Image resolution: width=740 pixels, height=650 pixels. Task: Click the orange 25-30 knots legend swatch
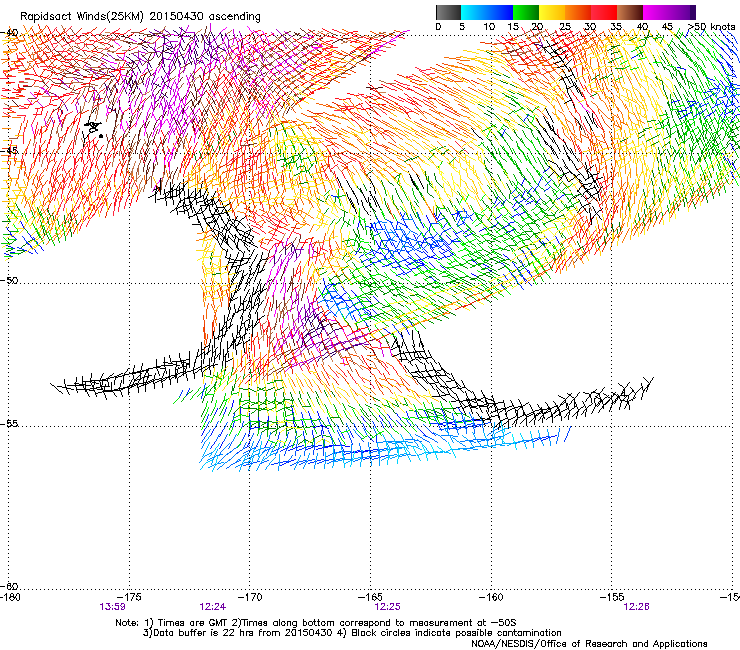pyautogui.click(x=578, y=12)
